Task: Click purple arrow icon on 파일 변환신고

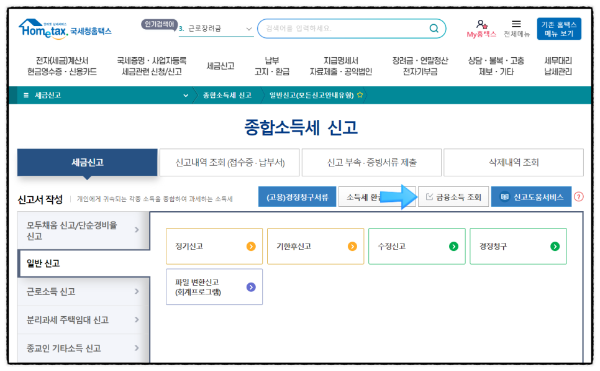Action: pos(251,287)
